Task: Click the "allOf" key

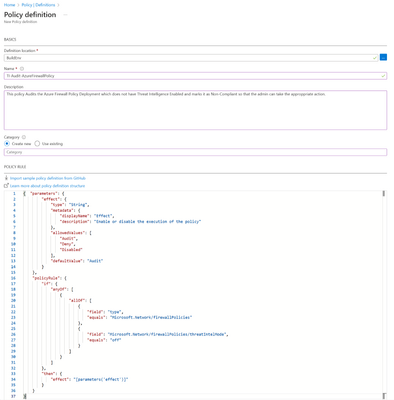Action: coord(77,301)
